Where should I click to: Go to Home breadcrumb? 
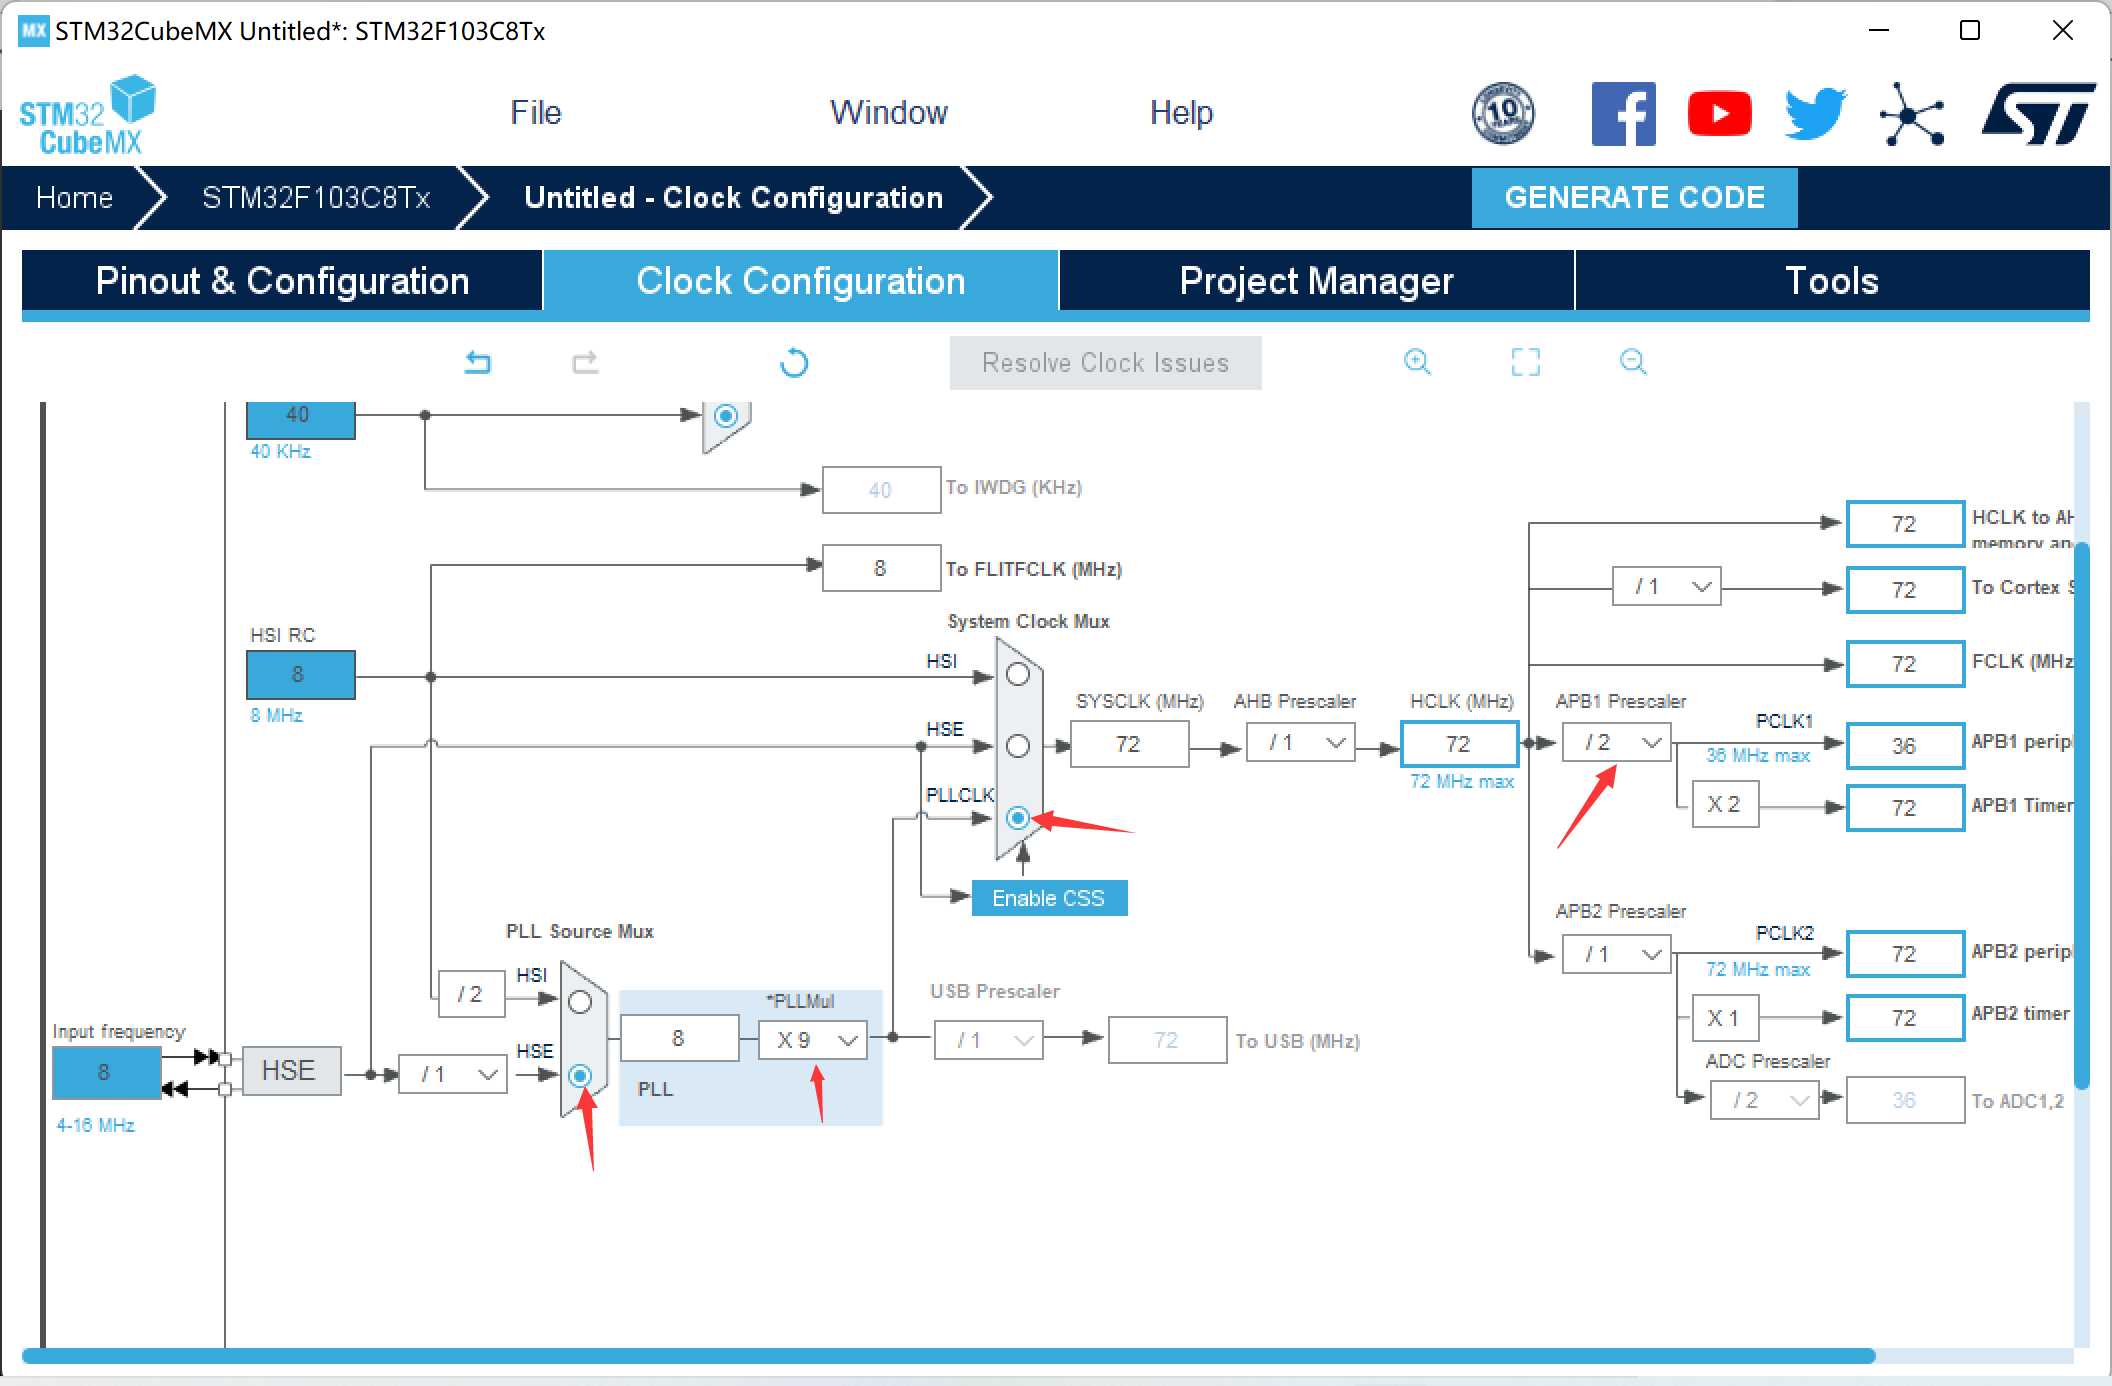74,197
